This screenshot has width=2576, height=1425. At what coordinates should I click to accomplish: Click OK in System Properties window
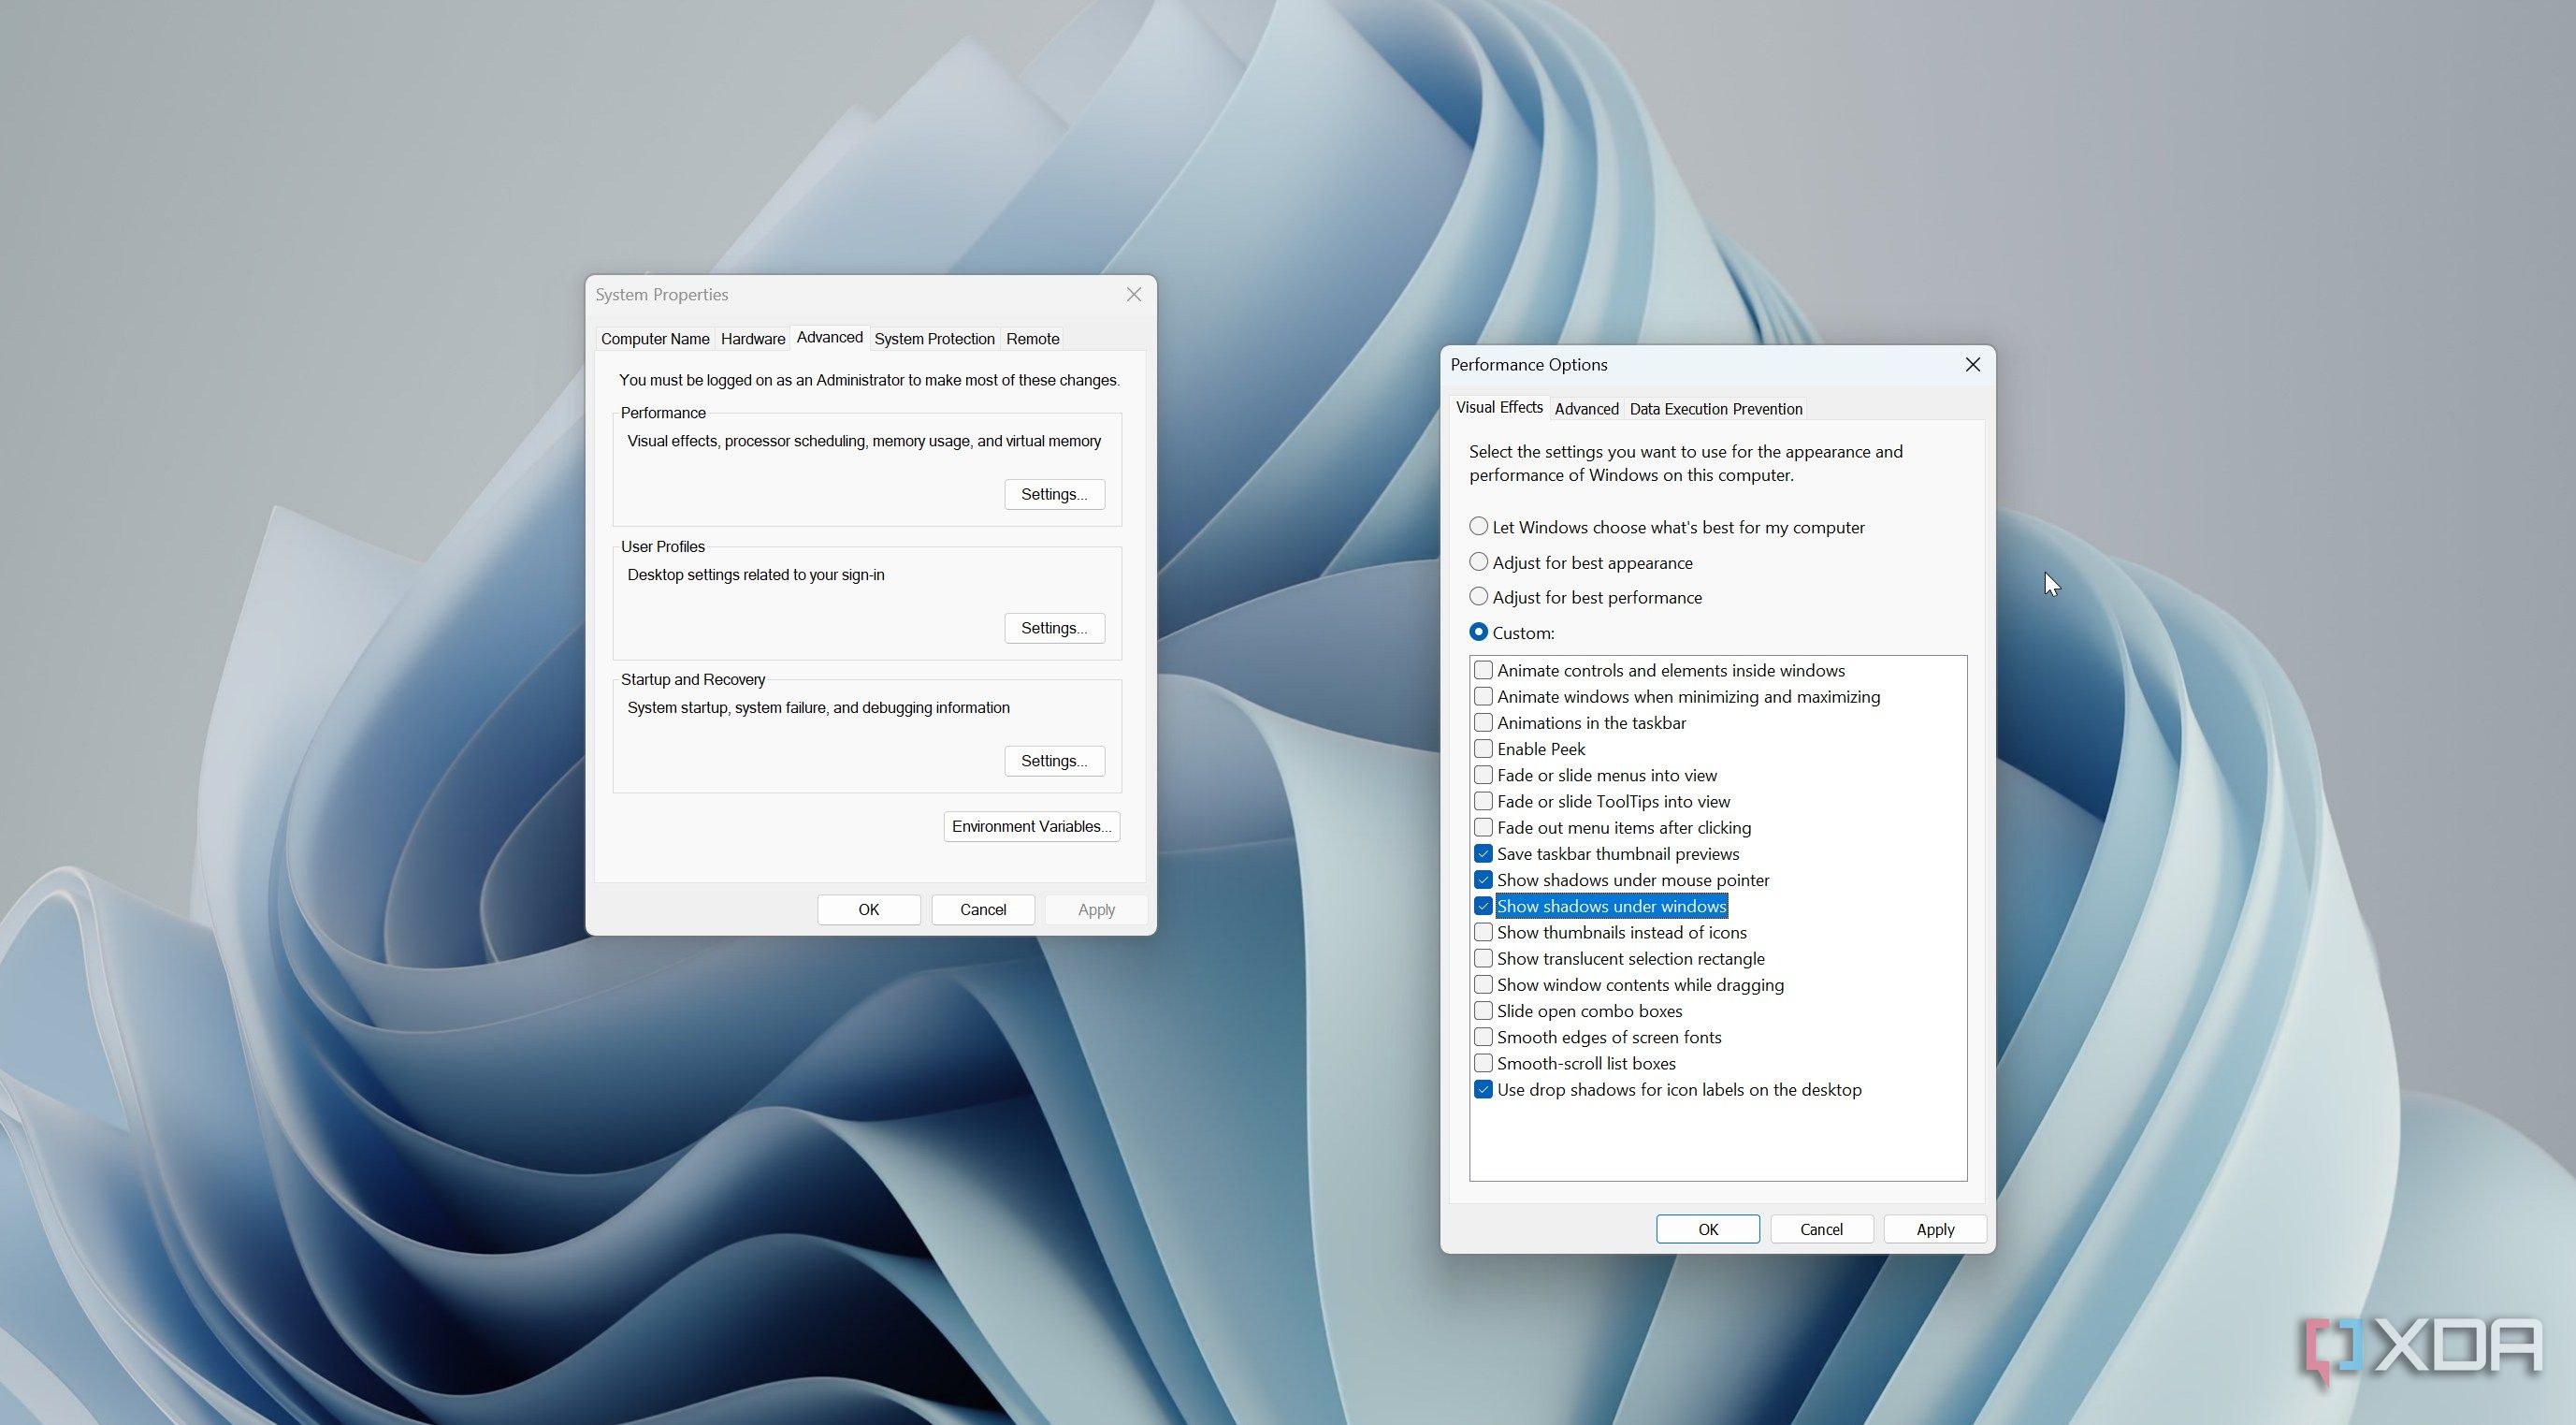coord(868,909)
